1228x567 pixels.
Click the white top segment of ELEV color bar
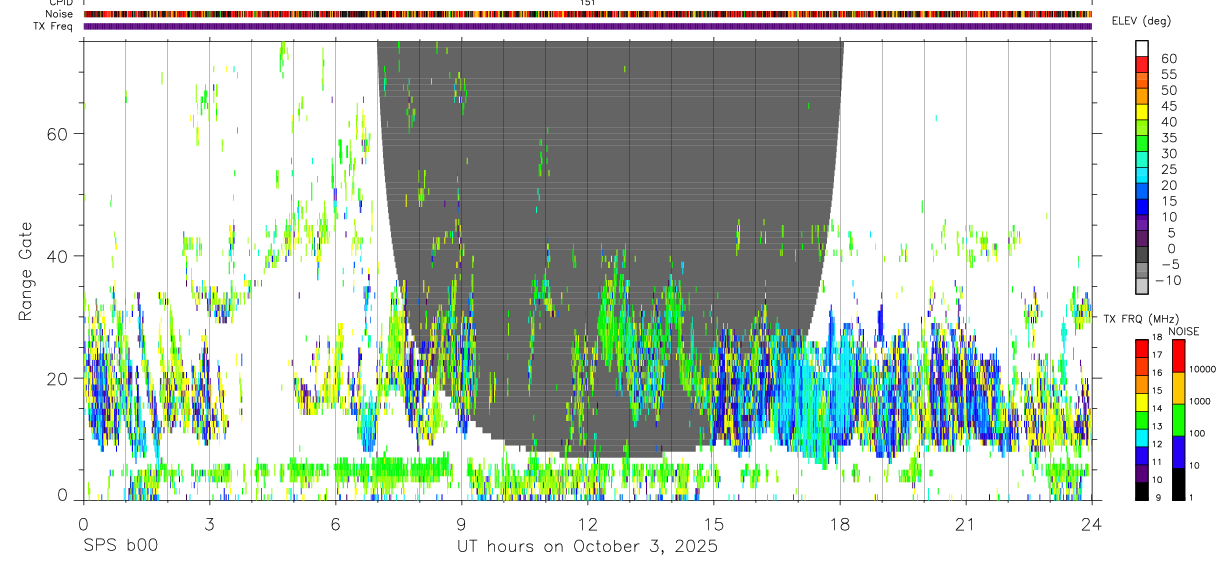1142,47
